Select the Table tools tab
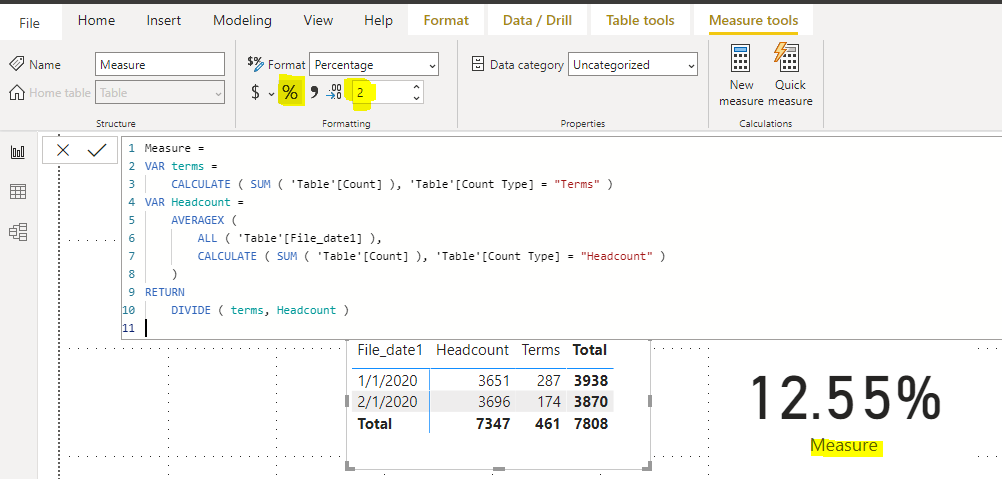 640,20
